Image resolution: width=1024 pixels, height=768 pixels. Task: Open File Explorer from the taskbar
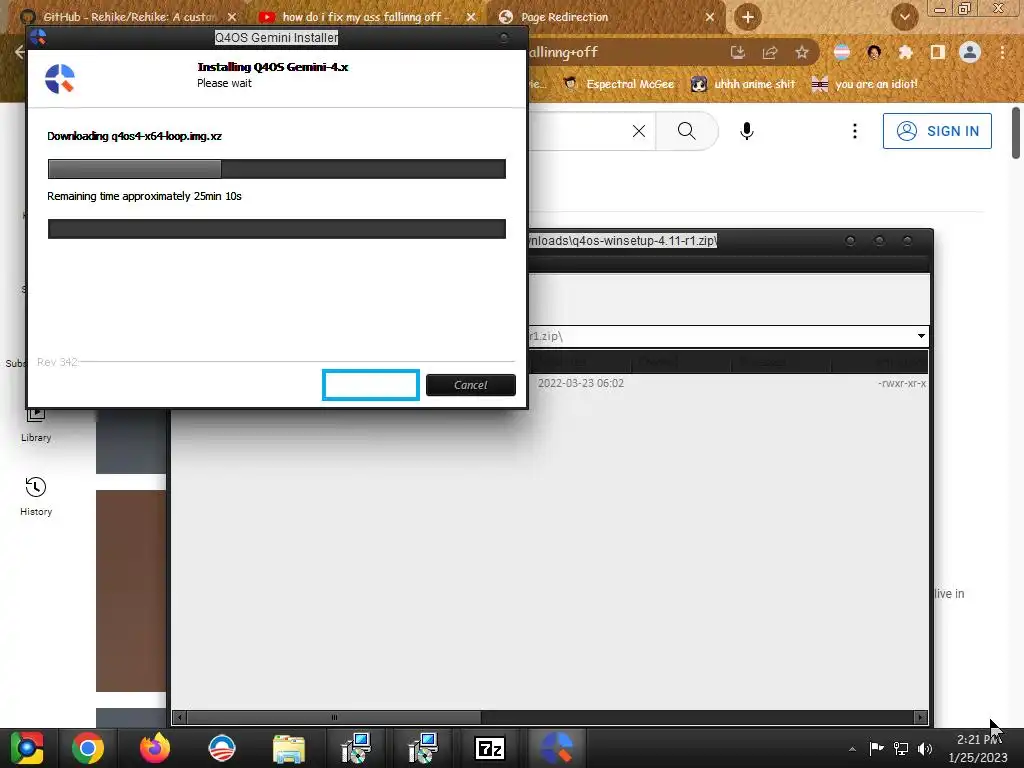(x=289, y=748)
